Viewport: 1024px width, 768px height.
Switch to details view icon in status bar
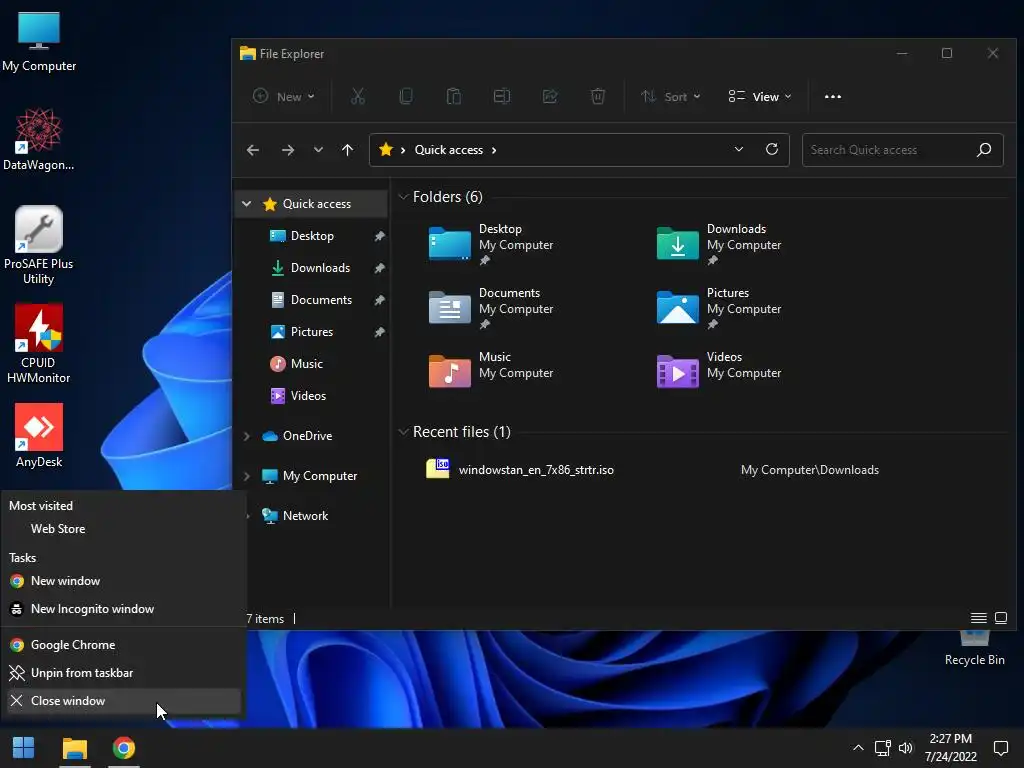pos(978,618)
